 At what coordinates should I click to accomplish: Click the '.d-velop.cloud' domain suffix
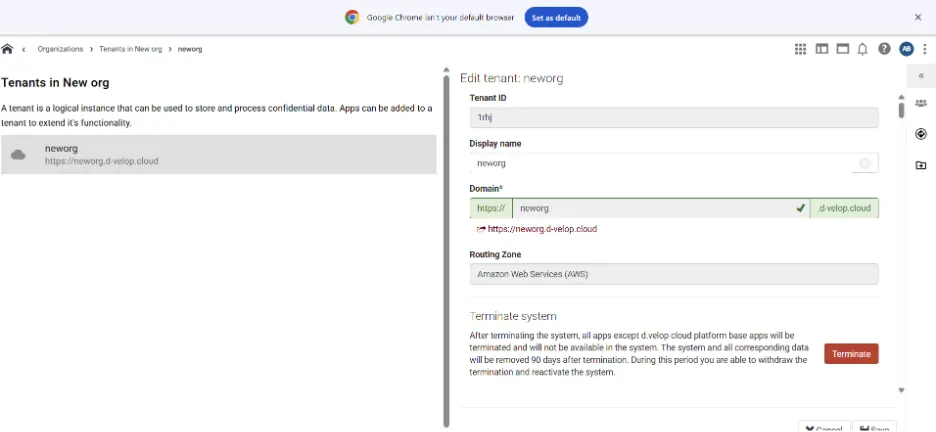click(x=844, y=208)
